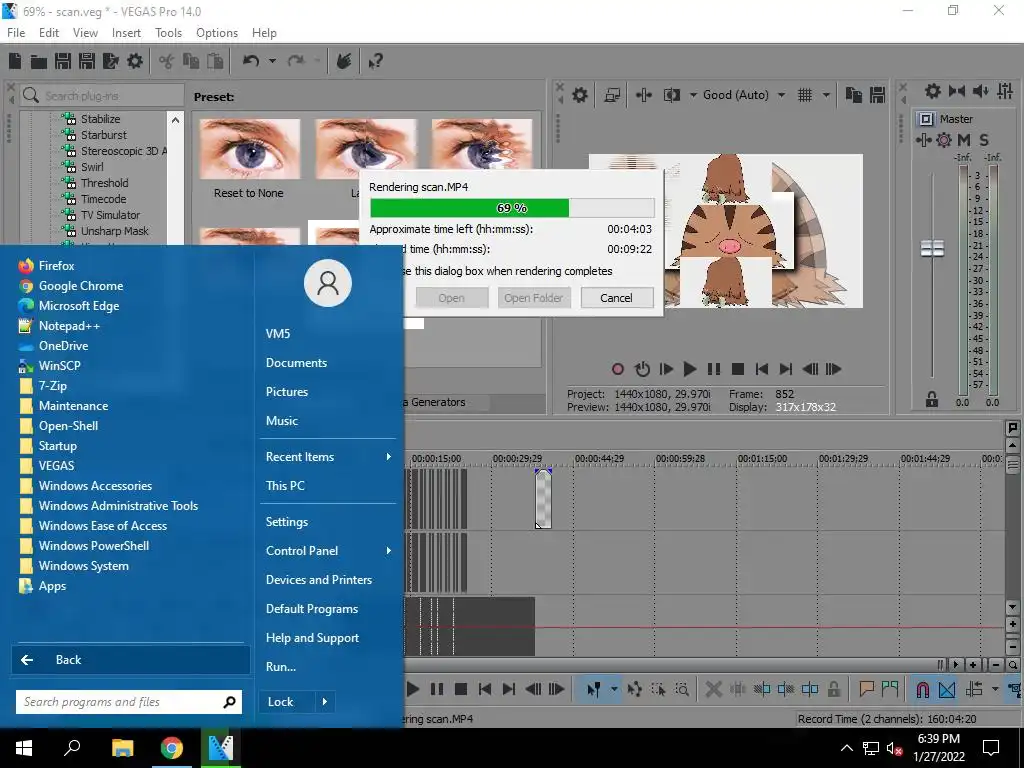Select TV Simulator plug-in in the list
1024x768 pixels.
(x=110, y=215)
